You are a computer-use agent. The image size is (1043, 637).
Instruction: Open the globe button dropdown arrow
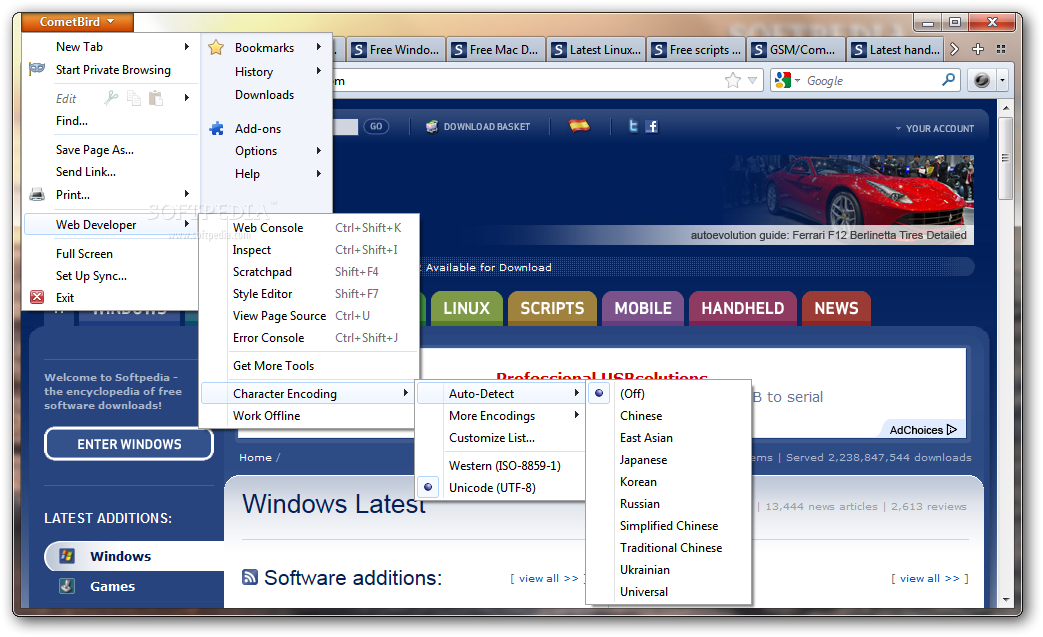pyautogui.click(x=1002, y=80)
